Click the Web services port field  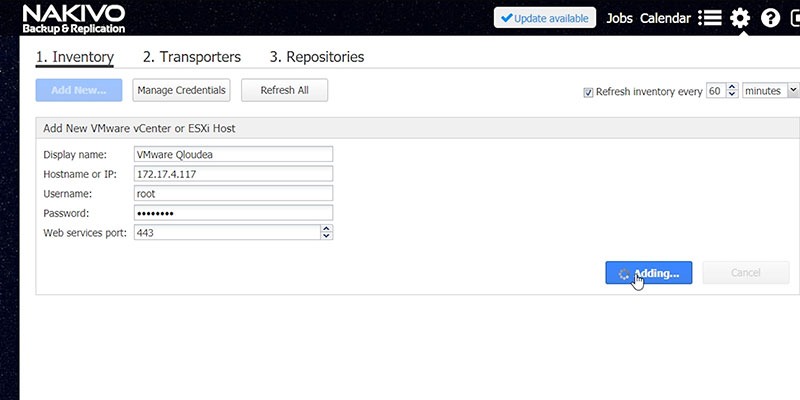(227, 233)
